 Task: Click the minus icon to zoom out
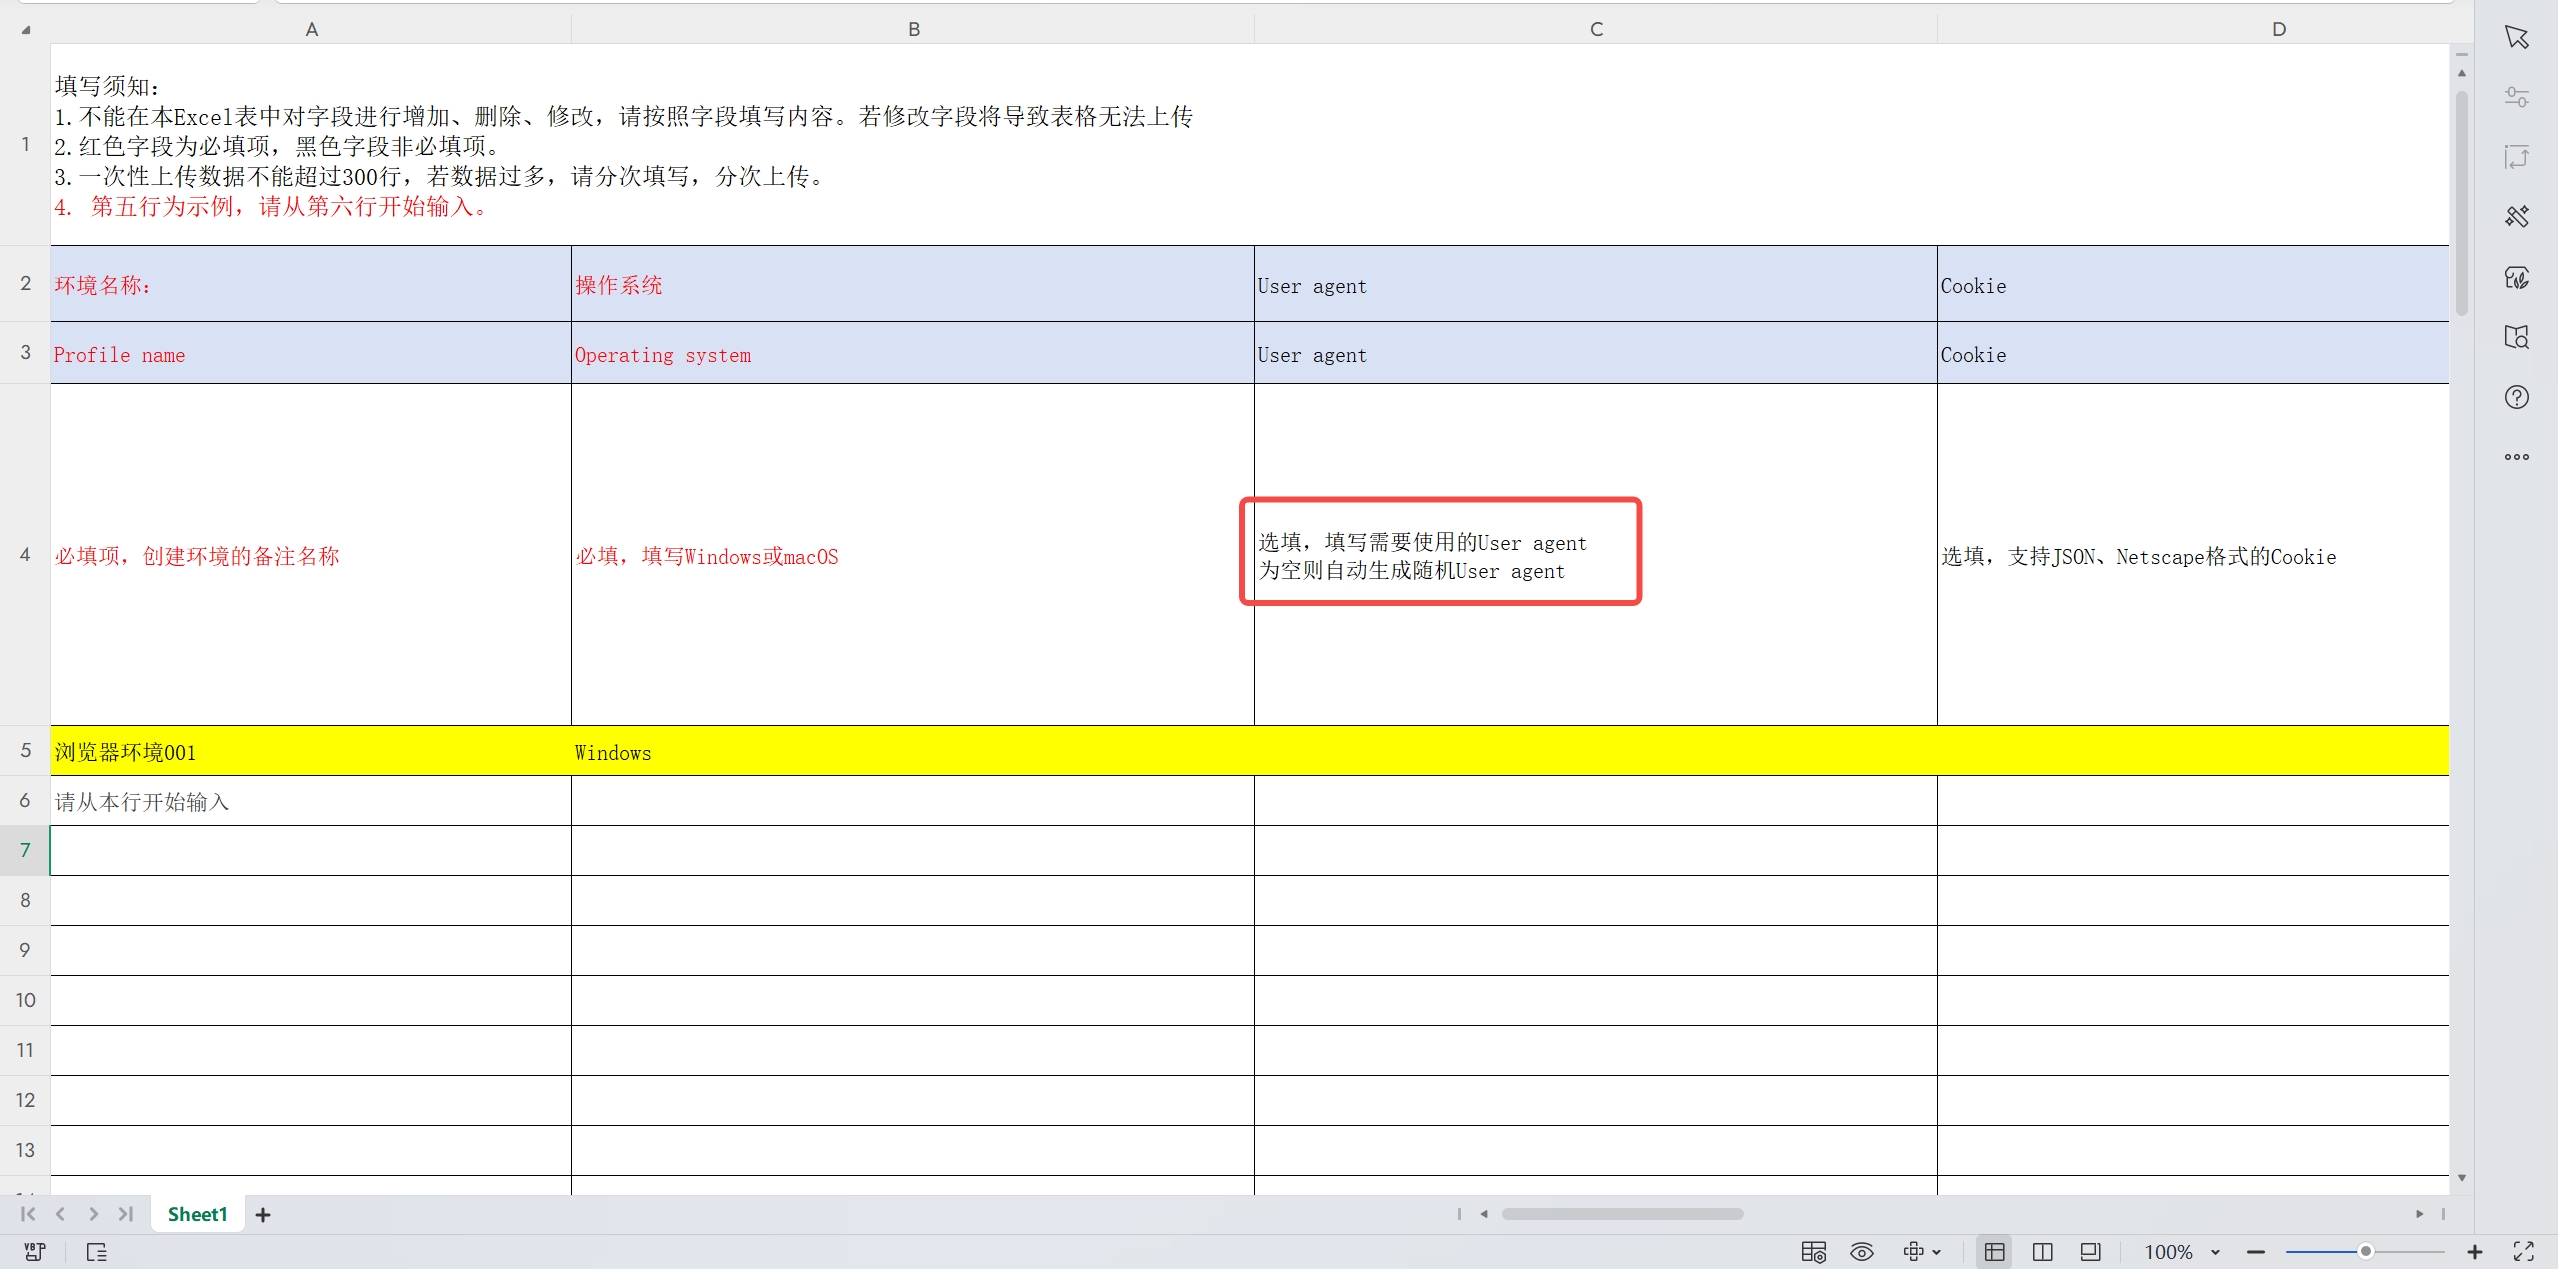click(x=2255, y=1251)
